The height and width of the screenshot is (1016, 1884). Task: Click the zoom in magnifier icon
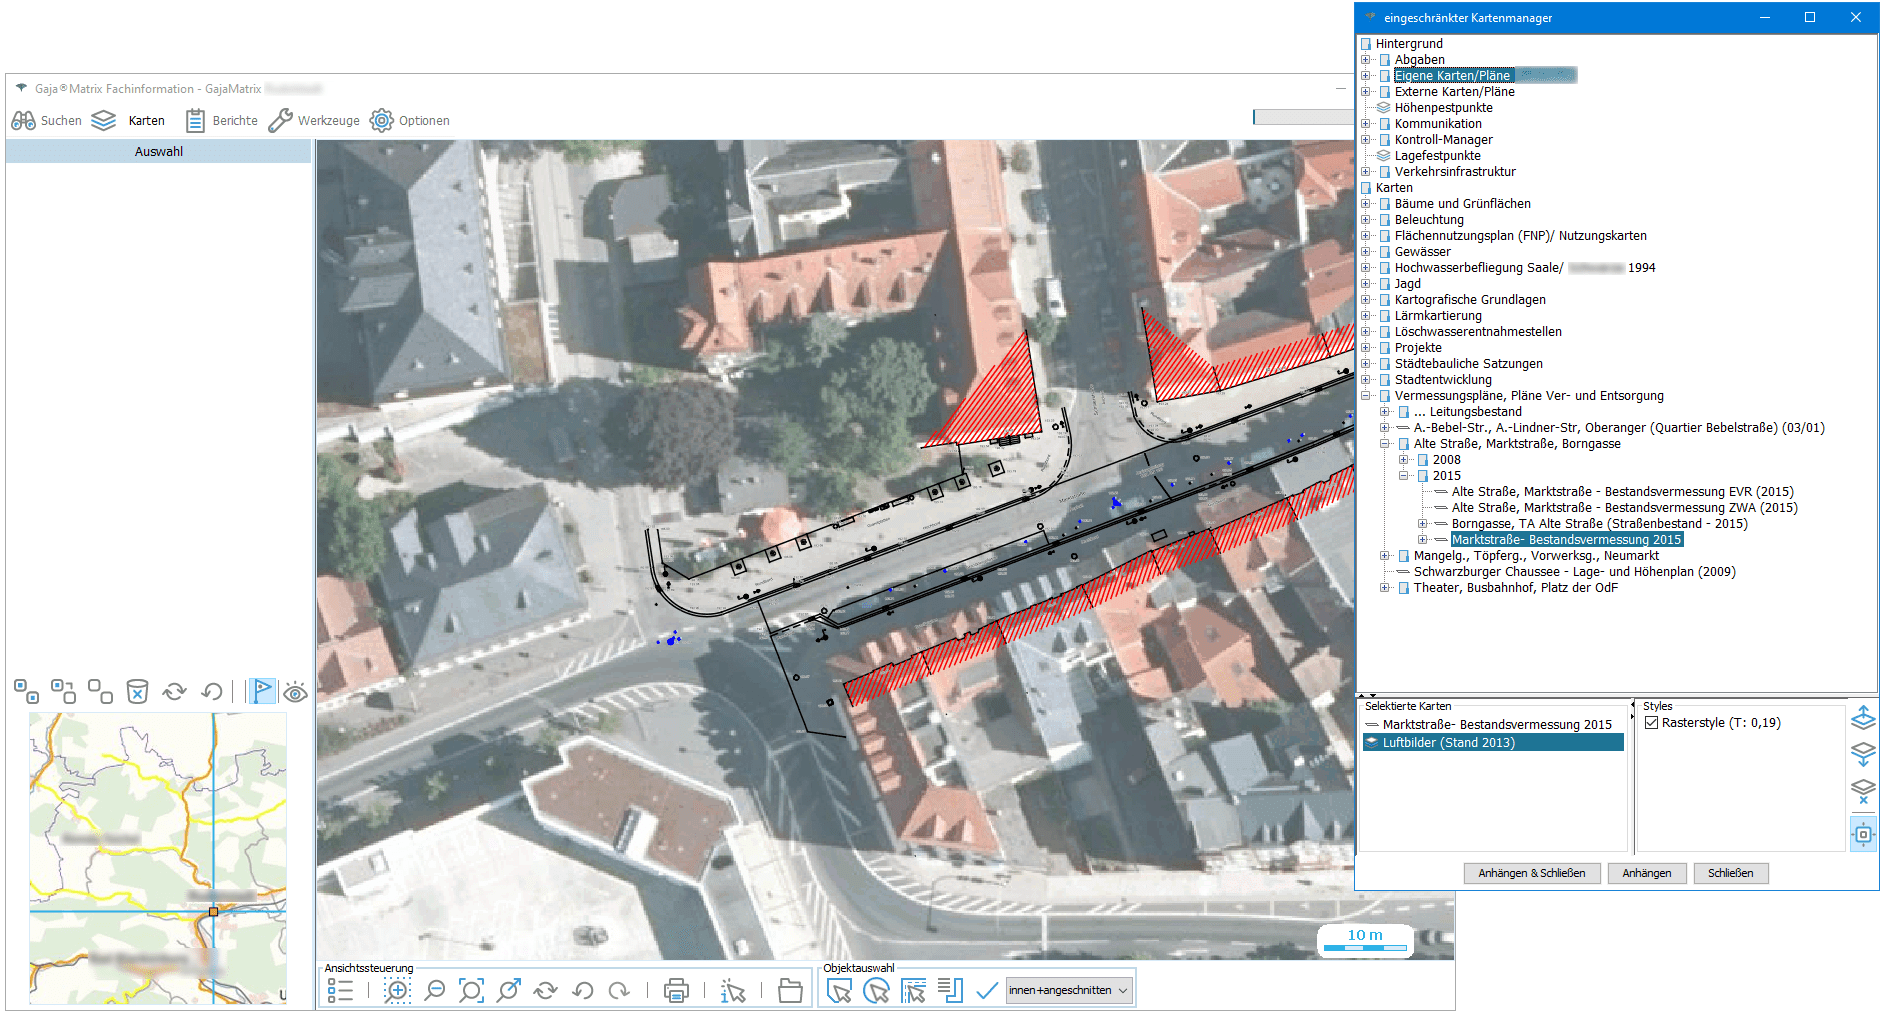pyautogui.click(x=397, y=990)
